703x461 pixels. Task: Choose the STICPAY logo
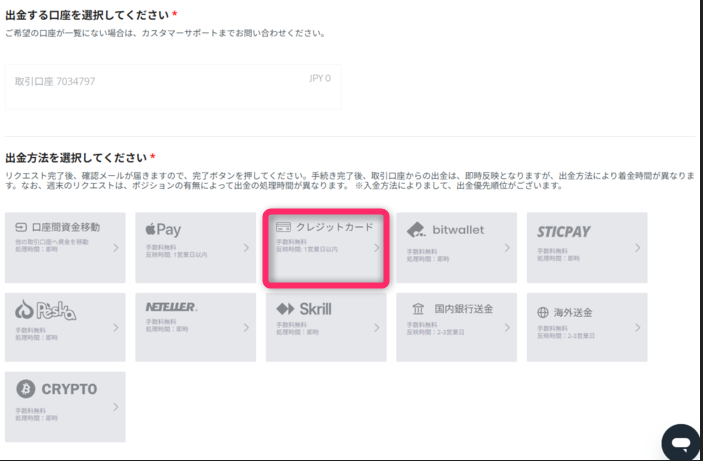click(564, 231)
